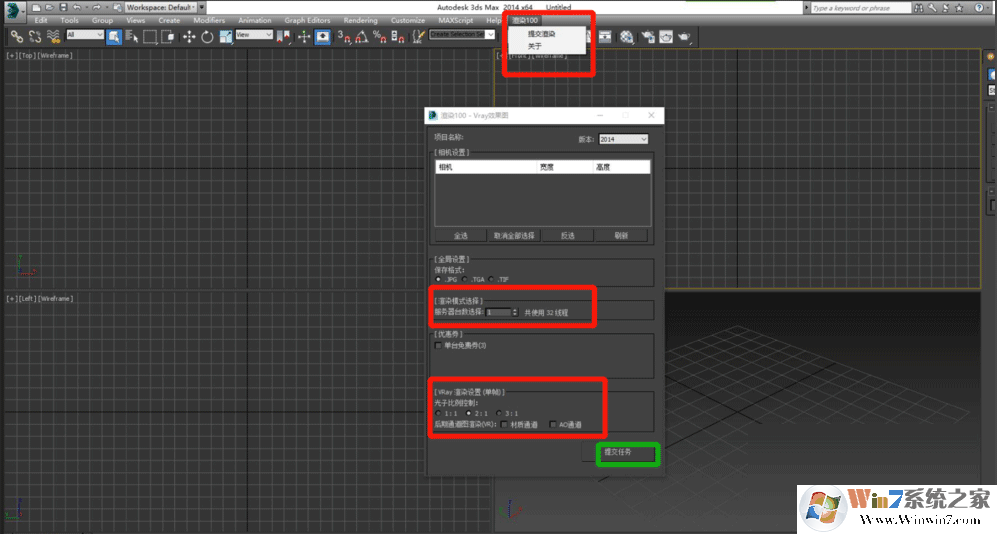Enable the 单台免费券(3) checkbox
This screenshot has height=534, width=997.
(438, 345)
